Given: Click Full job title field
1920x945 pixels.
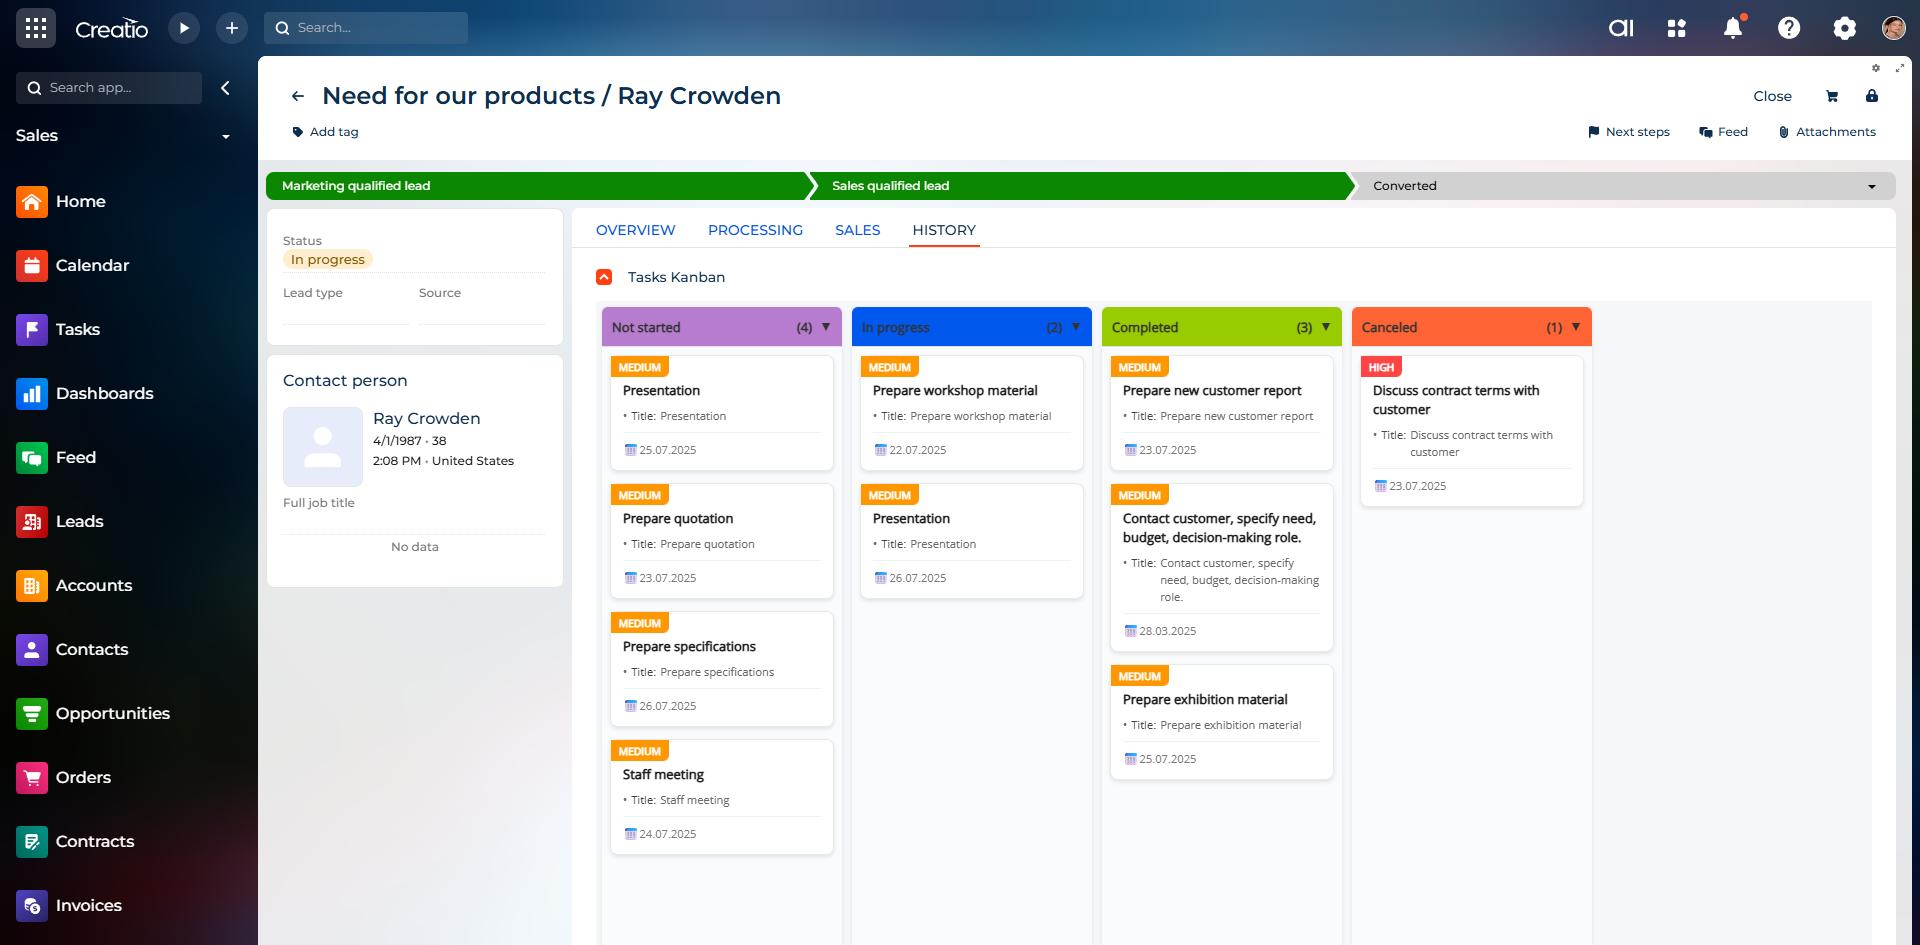Looking at the screenshot, I should pyautogui.click(x=414, y=515).
